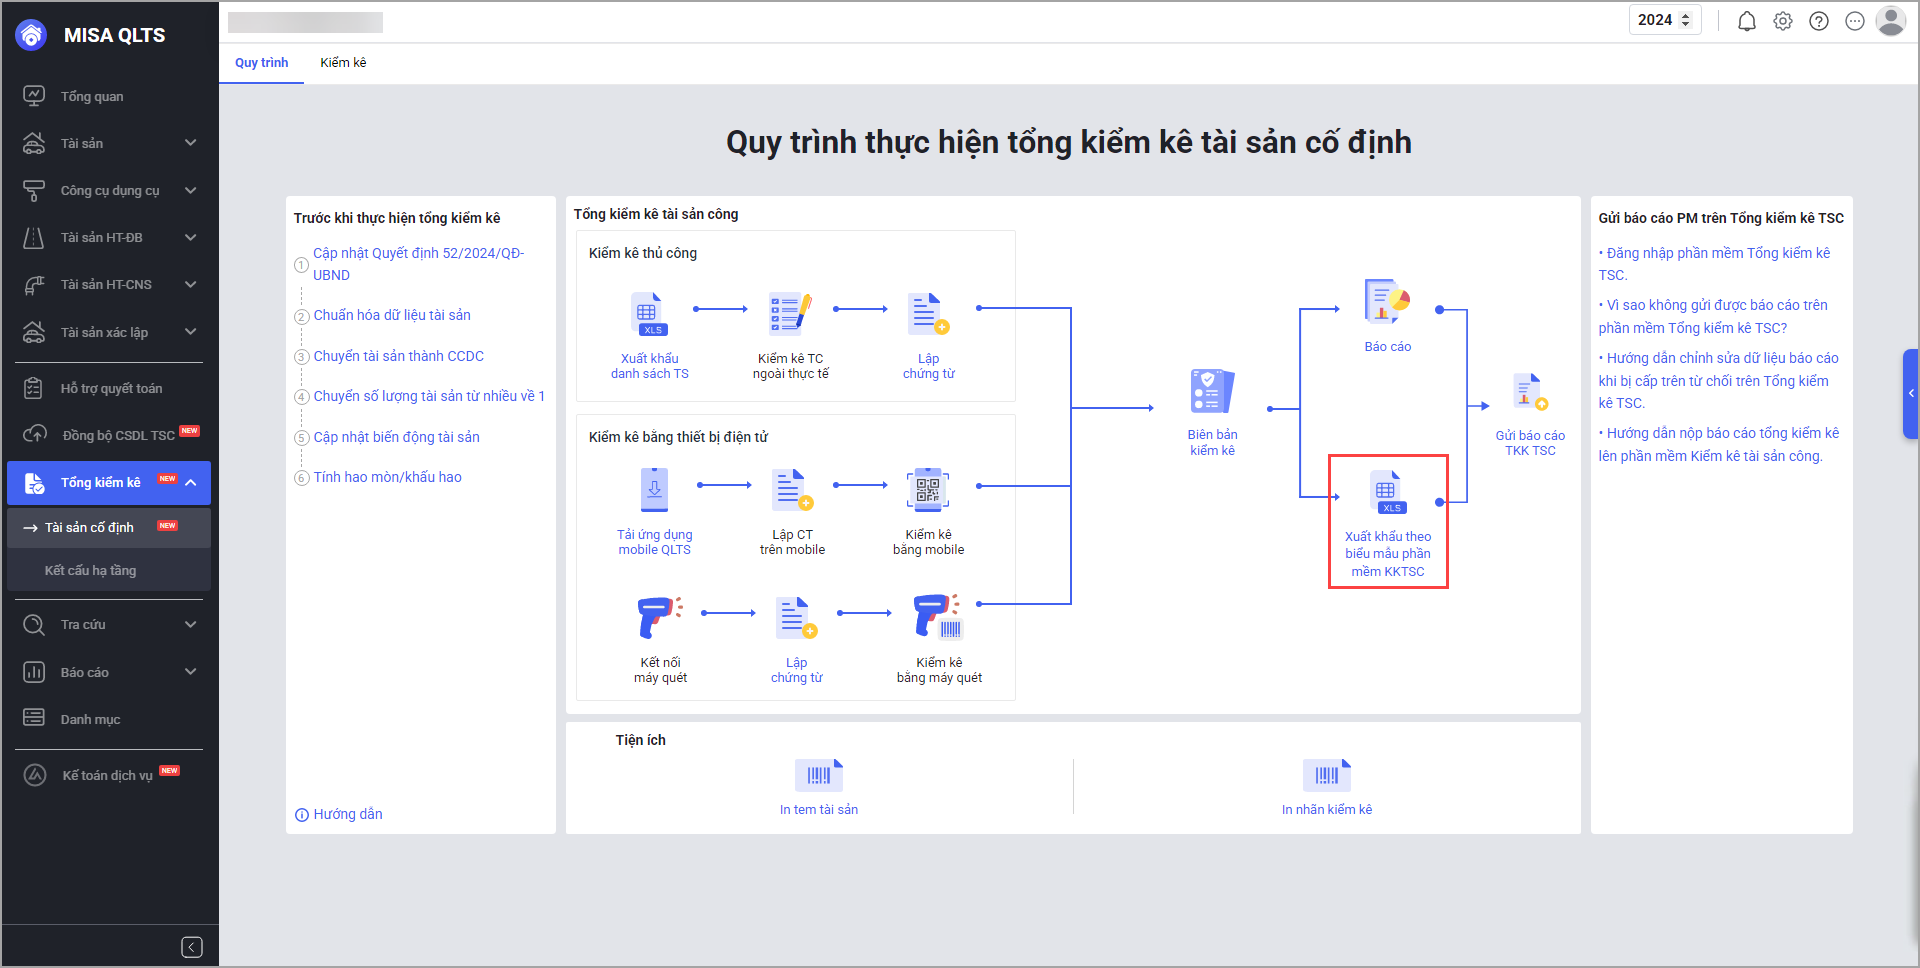The image size is (1920, 968).
Task: Expand the Báo cáo sidebar menu
Action: point(190,672)
